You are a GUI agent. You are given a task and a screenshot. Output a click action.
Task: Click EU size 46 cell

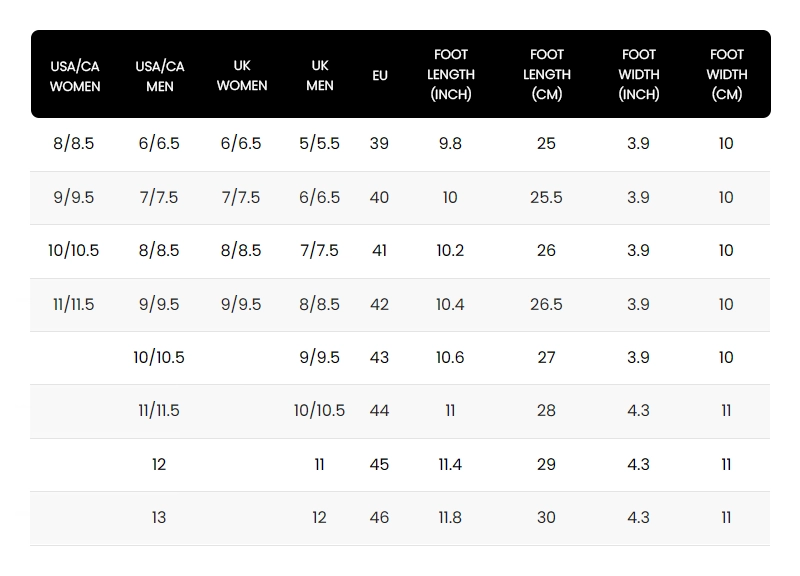pyautogui.click(x=379, y=518)
